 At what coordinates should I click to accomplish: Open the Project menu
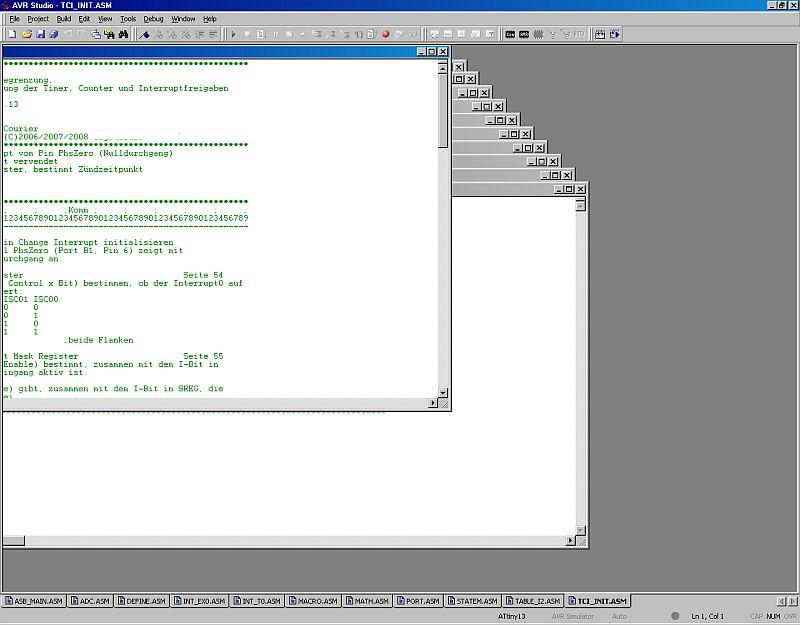[38, 19]
